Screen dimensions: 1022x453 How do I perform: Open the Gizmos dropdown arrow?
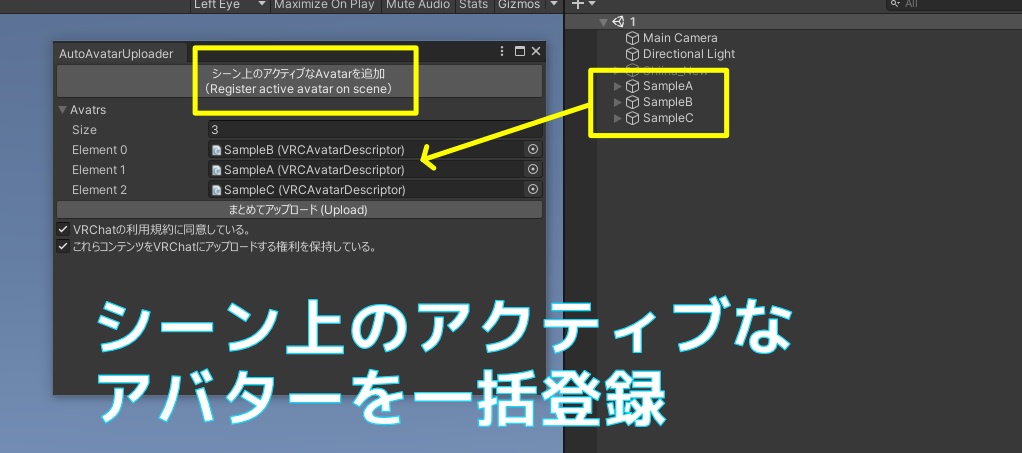[x=554, y=4]
